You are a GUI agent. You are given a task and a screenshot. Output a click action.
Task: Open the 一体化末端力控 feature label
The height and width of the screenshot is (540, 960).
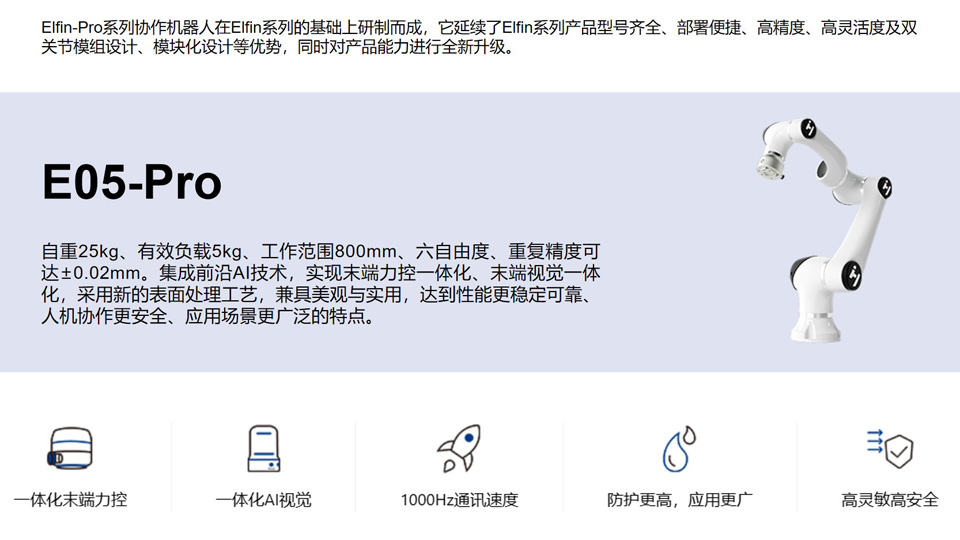[x=70, y=499]
